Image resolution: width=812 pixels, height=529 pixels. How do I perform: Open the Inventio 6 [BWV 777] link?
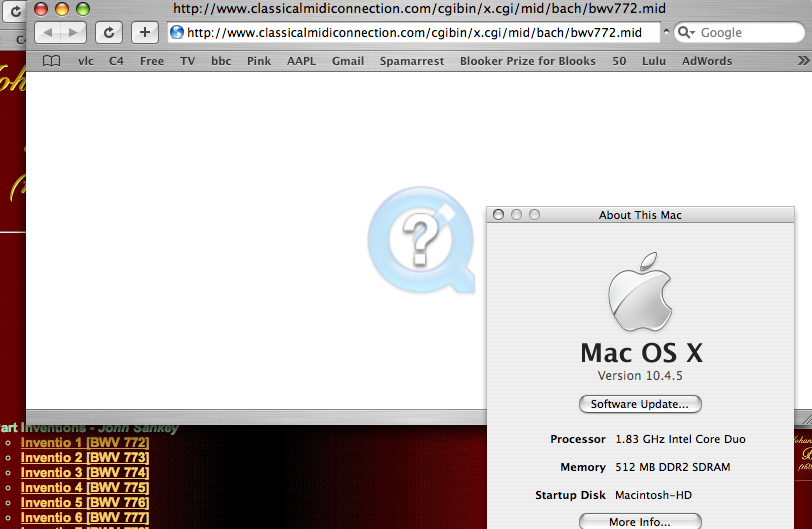coord(85,518)
